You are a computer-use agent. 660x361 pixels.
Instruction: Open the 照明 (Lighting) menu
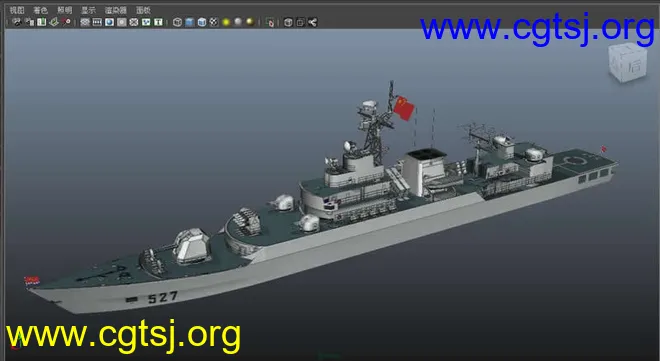pyautogui.click(x=64, y=10)
